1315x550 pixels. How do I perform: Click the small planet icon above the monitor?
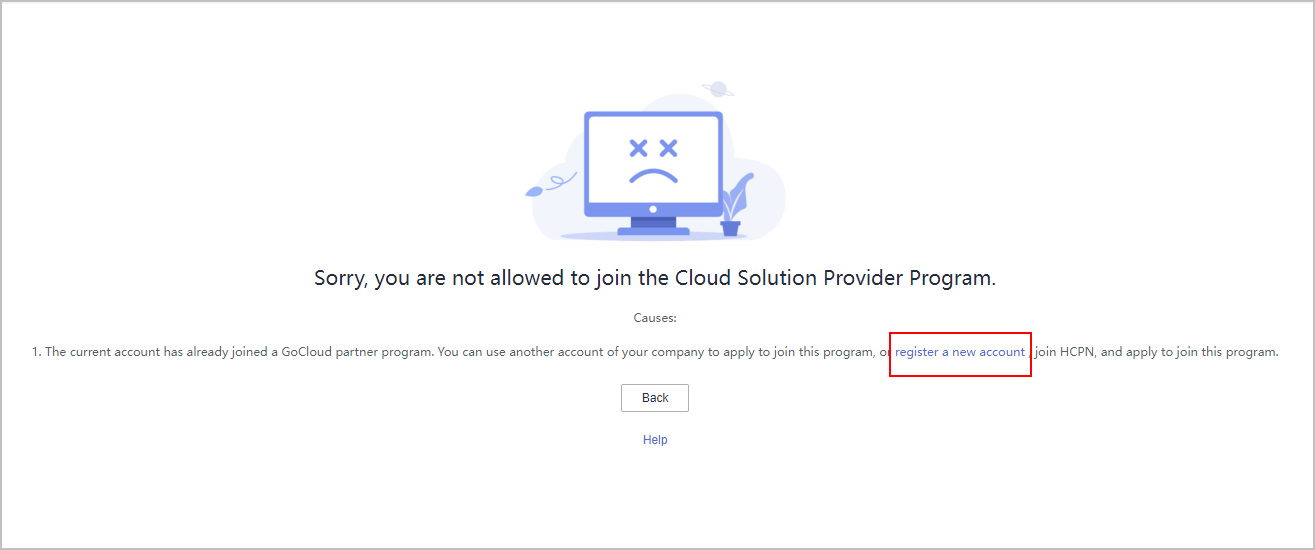717,89
